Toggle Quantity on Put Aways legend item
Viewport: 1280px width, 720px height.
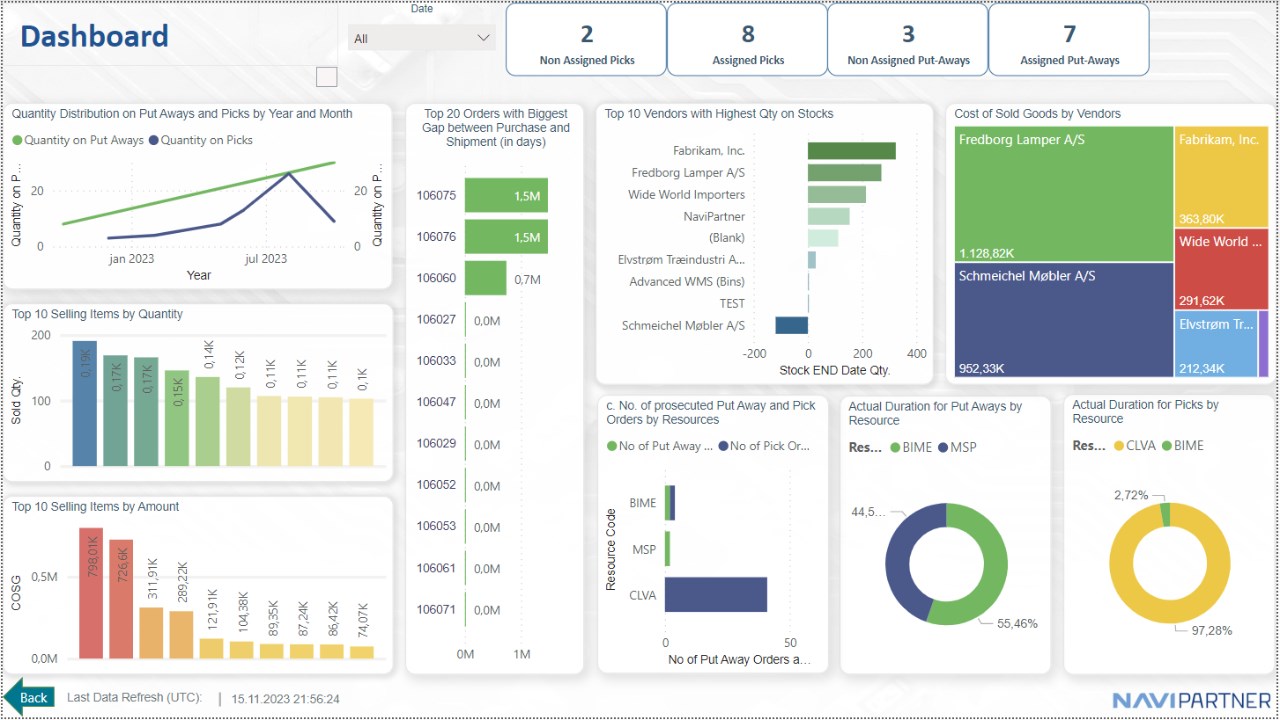point(78,140)
